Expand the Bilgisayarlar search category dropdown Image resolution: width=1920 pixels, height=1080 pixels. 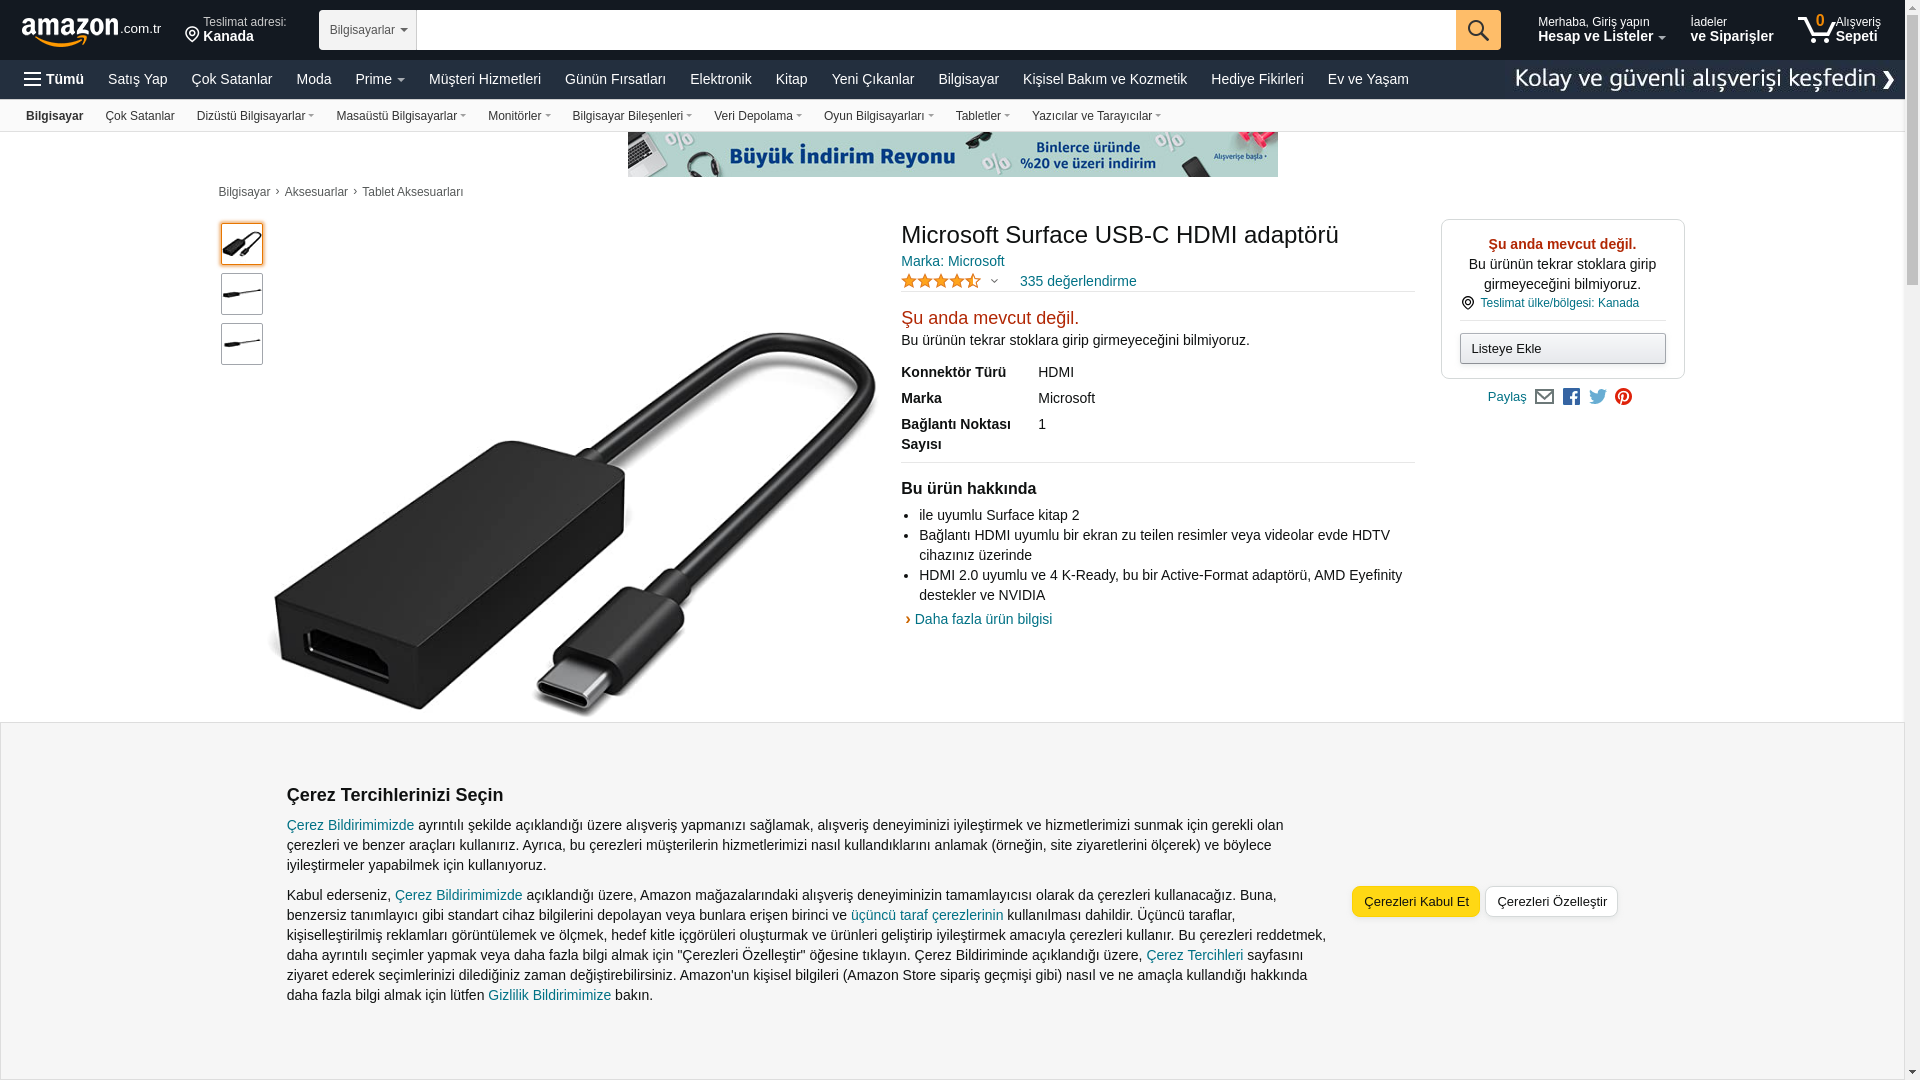click(368, 30)
